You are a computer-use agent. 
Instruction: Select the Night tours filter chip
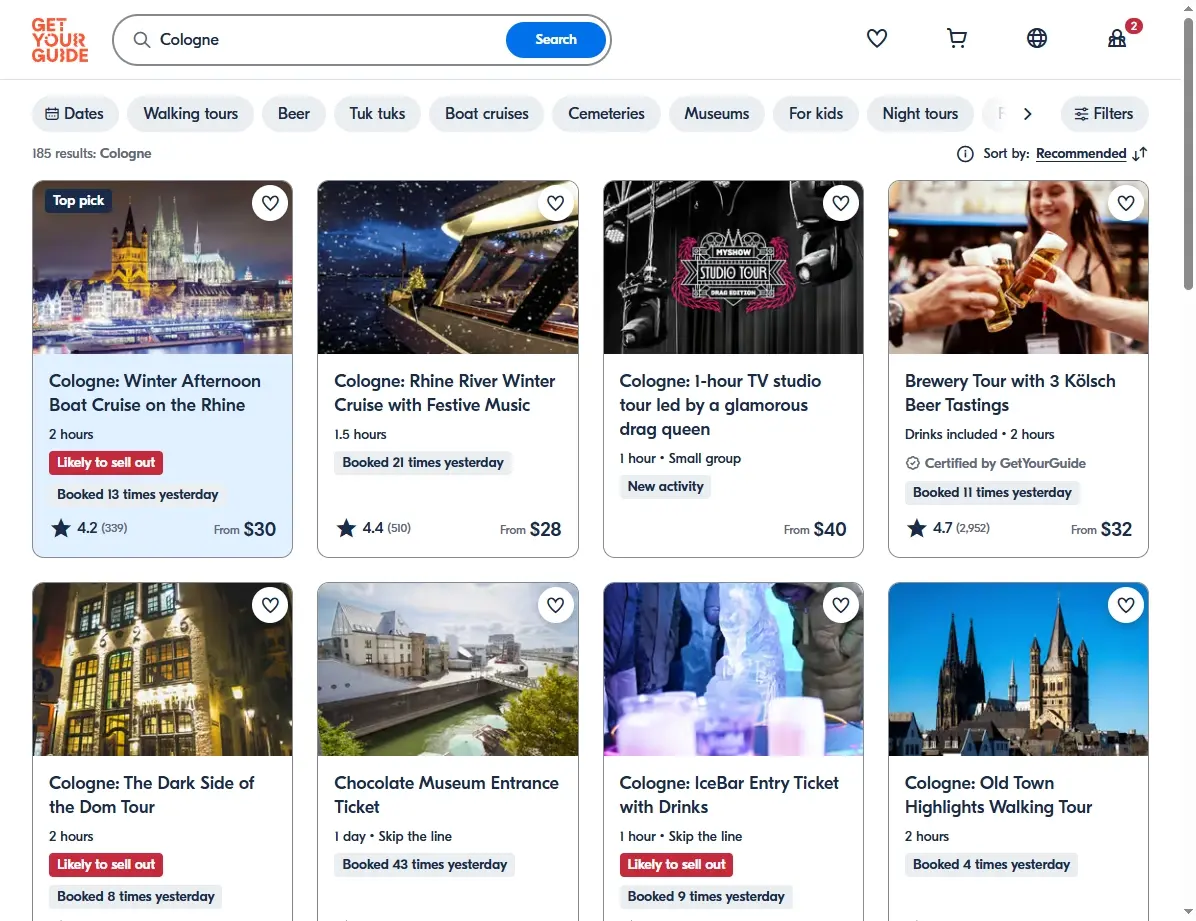(x=920, y=114)
